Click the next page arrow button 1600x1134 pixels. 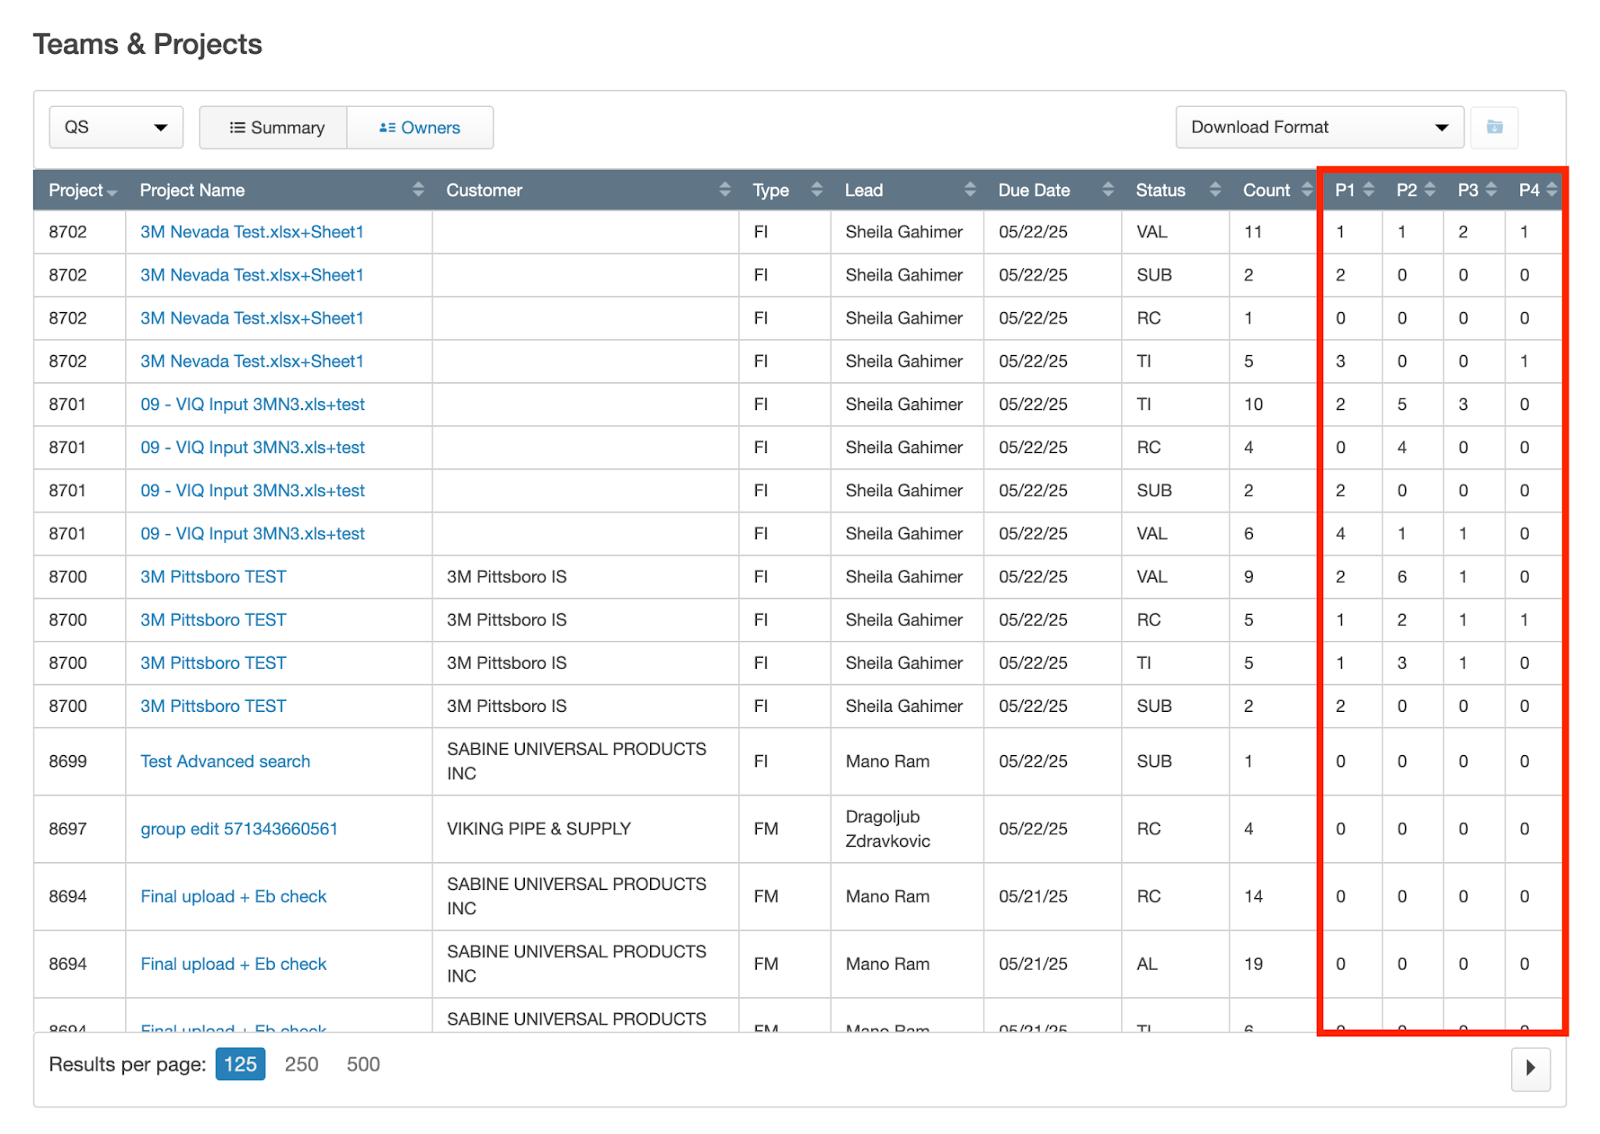1530,1068
